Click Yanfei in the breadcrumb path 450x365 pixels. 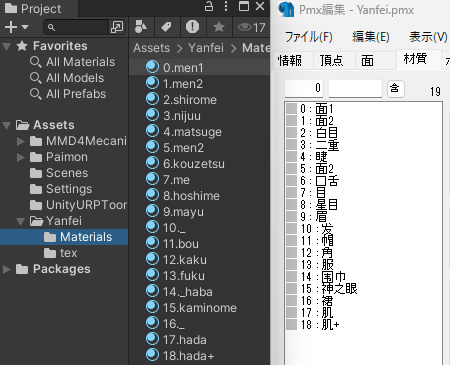pos(206,48)
